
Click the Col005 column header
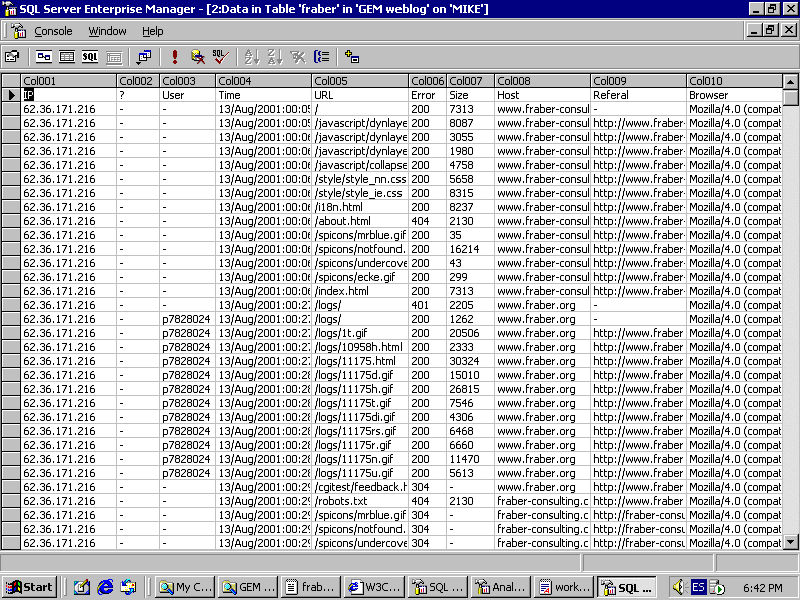click(360, 81)
